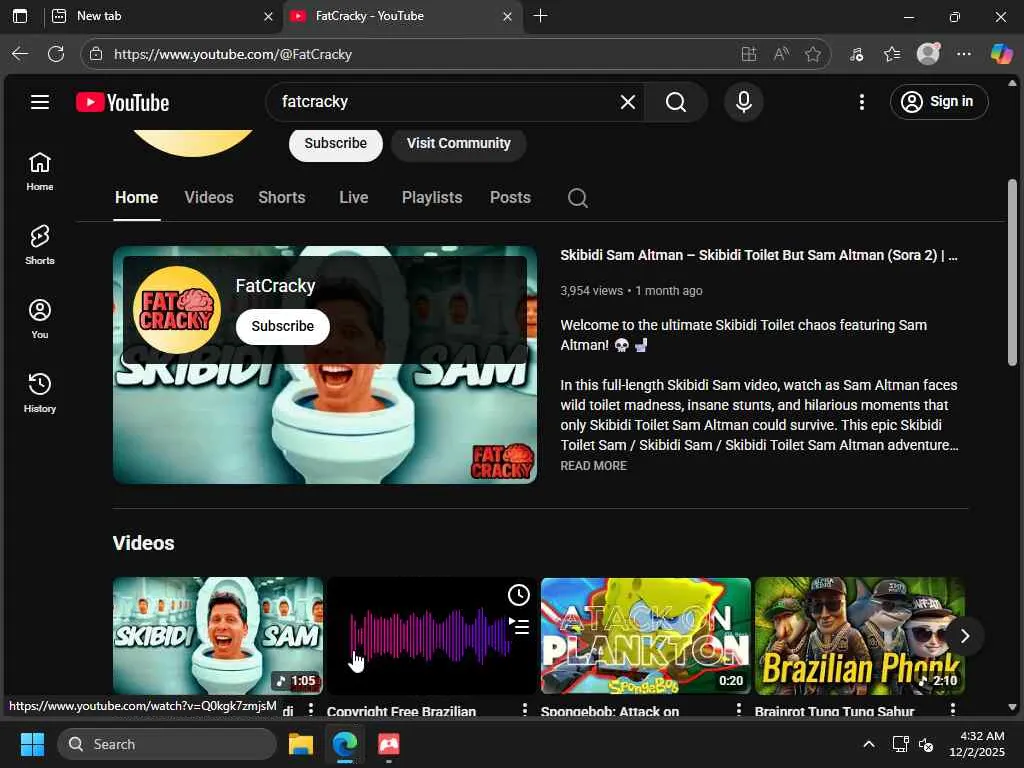
Task: Open the Windows Start menu
Action: pos(32,744)
